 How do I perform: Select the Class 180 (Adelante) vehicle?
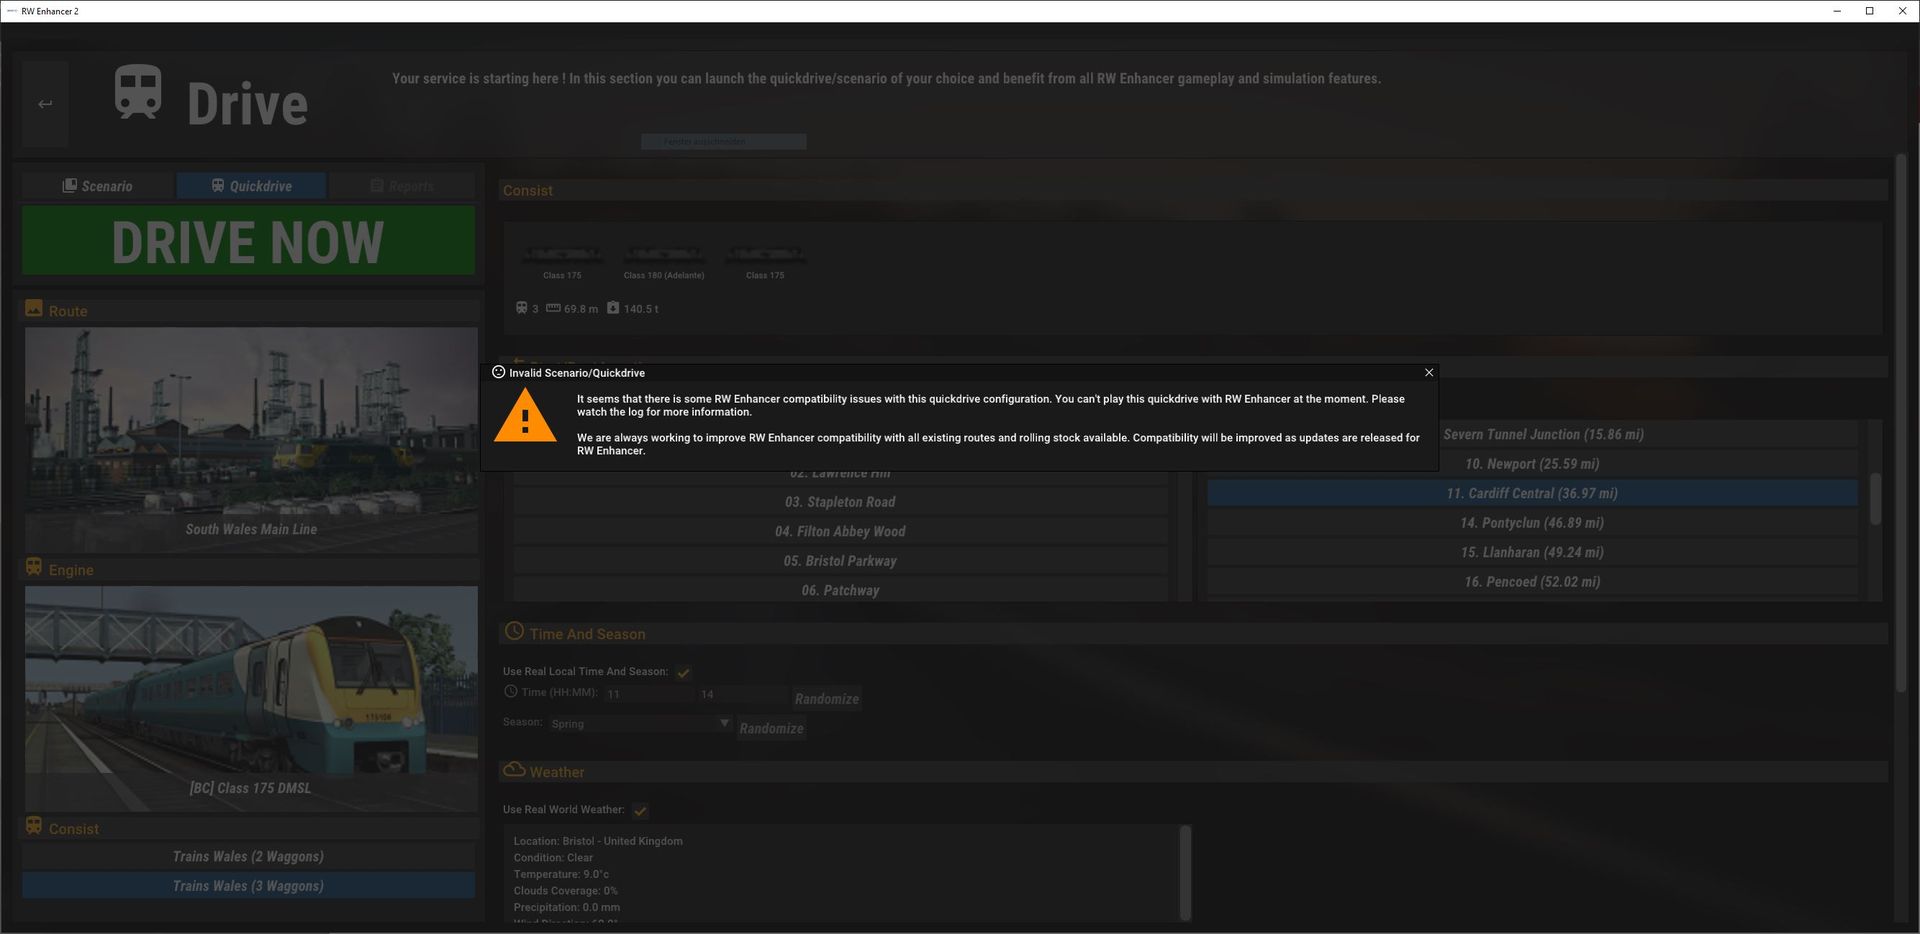pos(664,261)
